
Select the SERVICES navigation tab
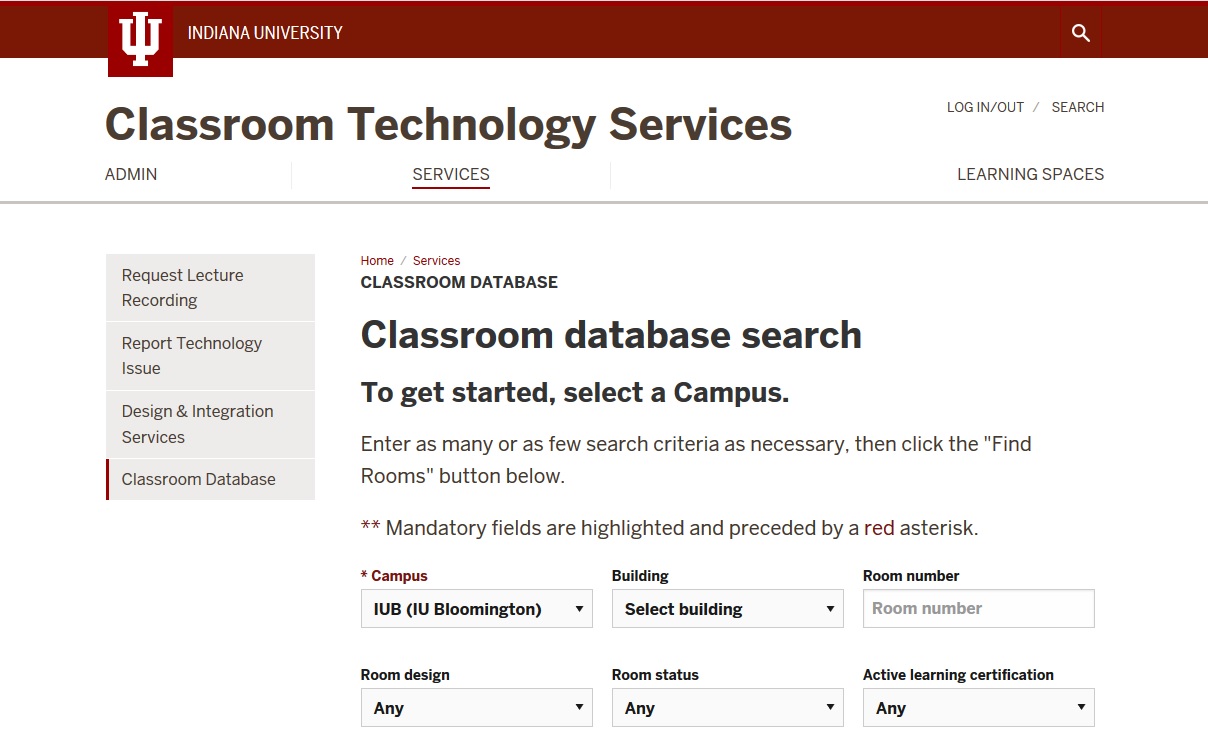point(451,174)
